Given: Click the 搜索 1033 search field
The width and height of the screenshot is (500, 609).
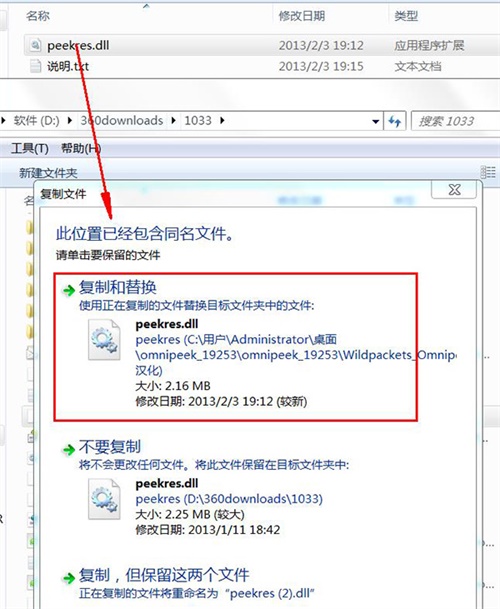Looking at the screenshot, I should point(455,121).
